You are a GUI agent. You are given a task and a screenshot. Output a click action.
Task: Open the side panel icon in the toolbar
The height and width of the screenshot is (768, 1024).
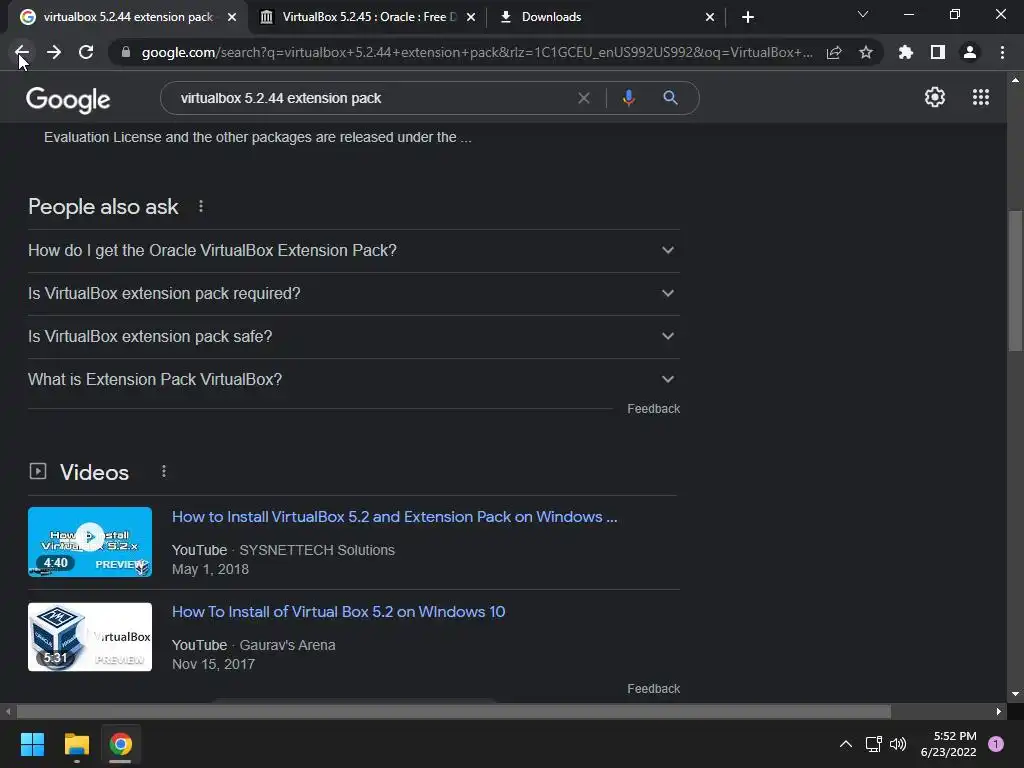[938, 52]
